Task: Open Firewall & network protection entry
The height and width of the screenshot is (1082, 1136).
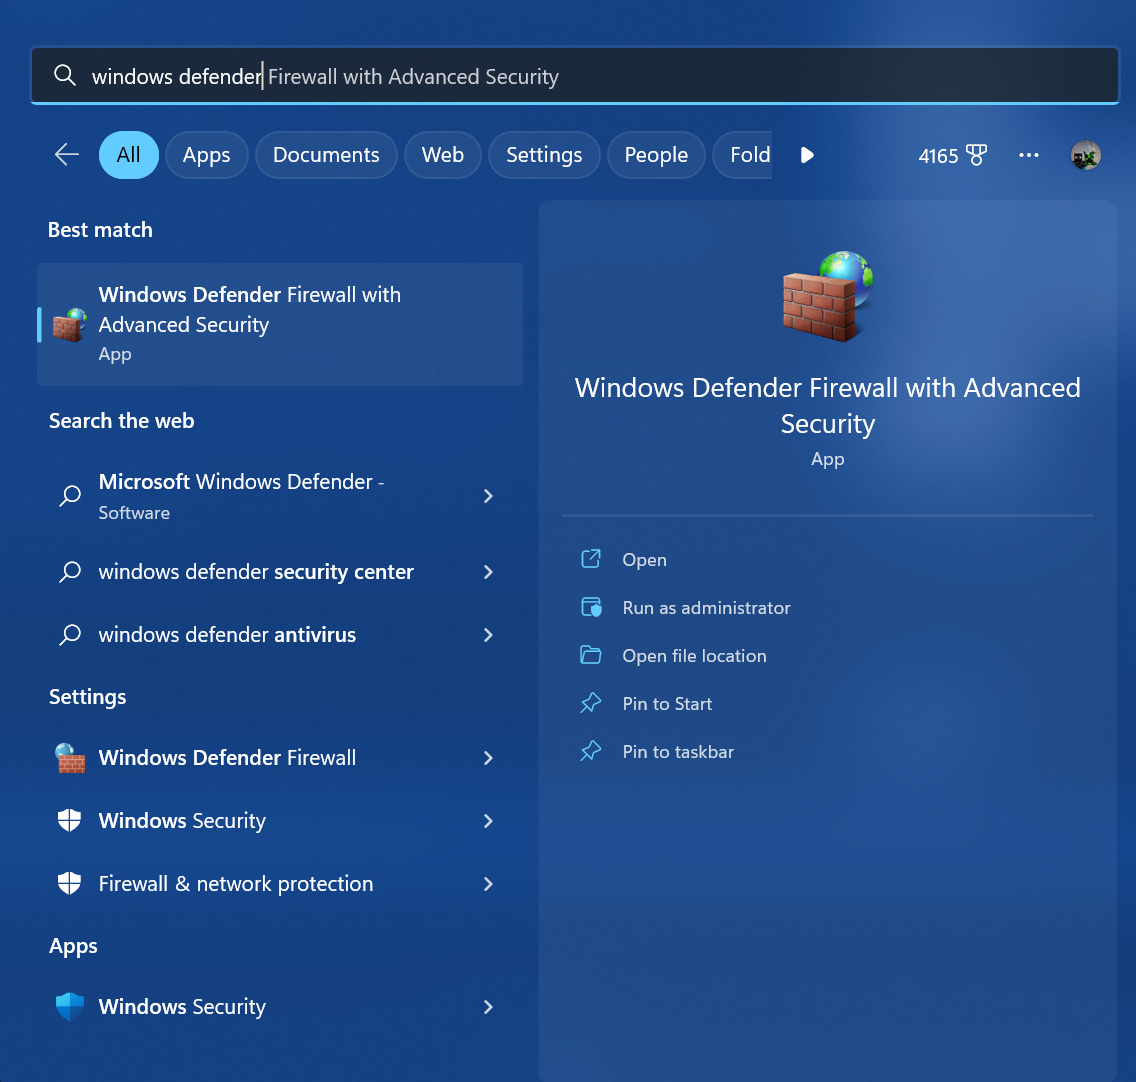Action: (280, 883)
